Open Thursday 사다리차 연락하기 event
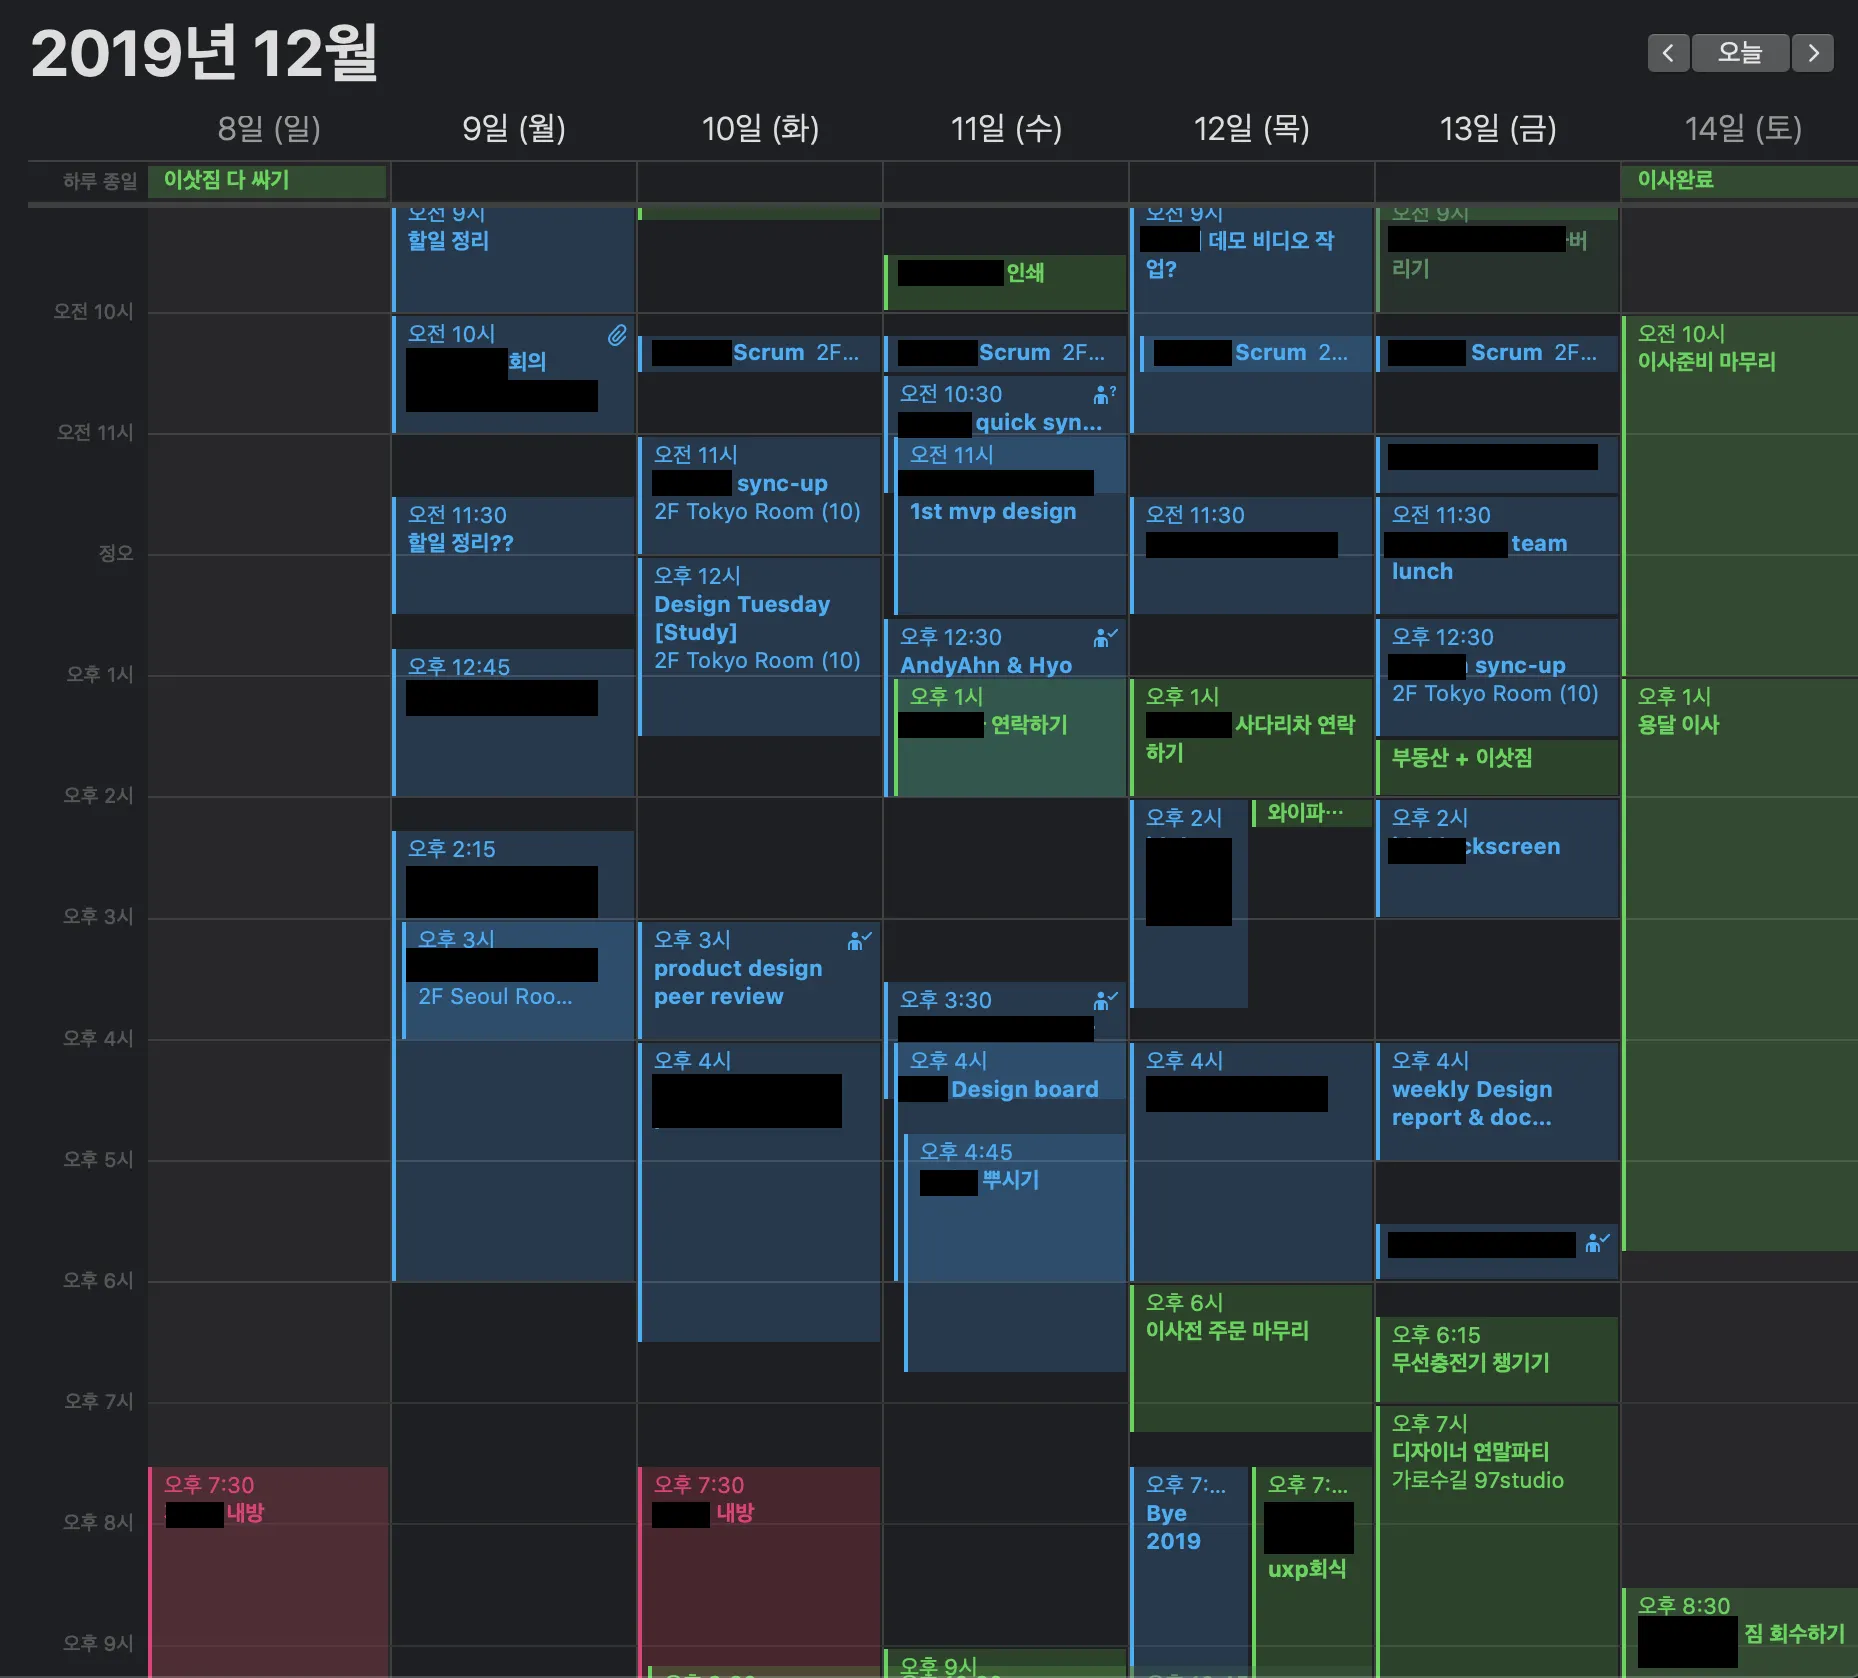 coord(1252,738)
